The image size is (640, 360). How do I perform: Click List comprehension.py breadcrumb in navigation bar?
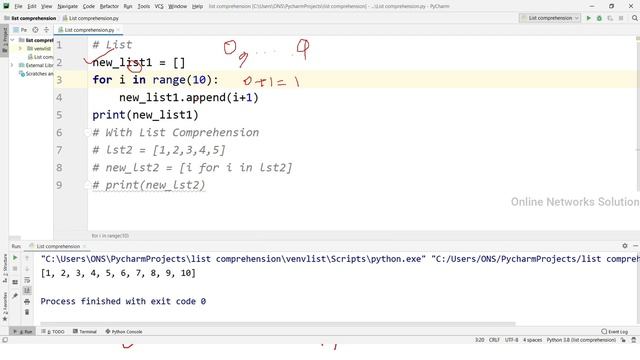91,18
